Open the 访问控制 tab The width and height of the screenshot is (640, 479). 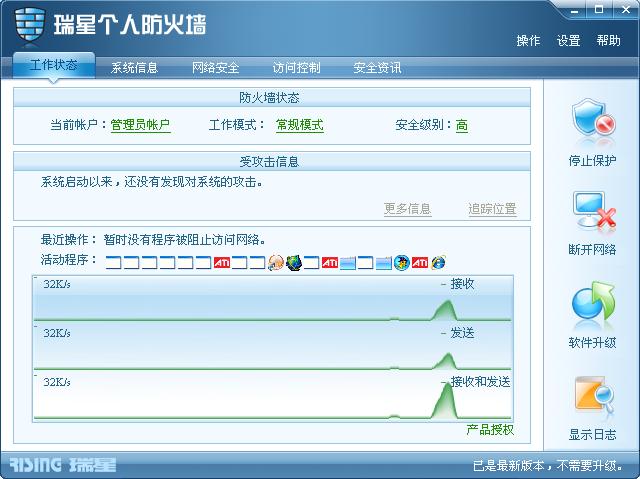pos(296,67)
